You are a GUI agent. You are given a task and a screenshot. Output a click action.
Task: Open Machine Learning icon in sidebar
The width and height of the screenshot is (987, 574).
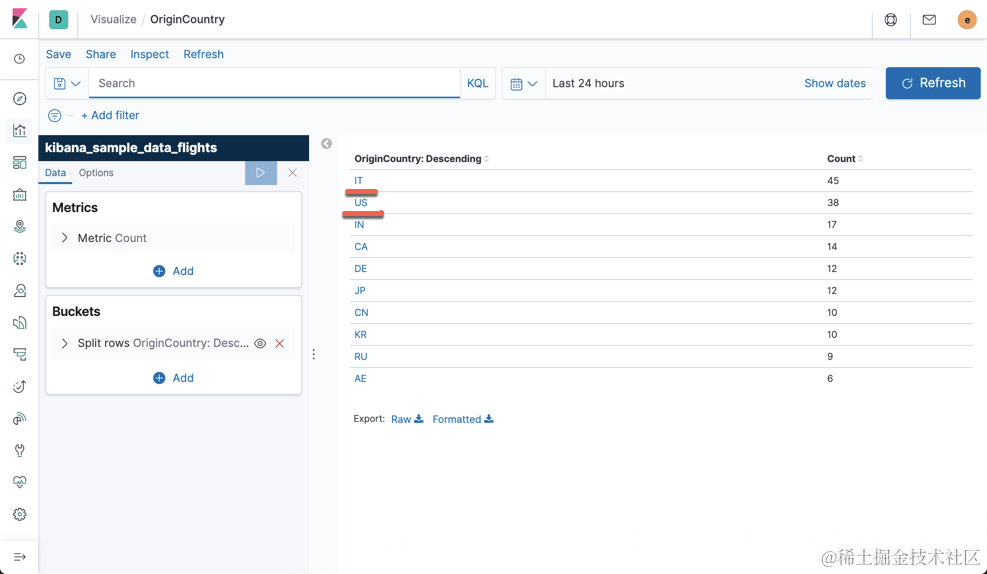click(20, 258)
